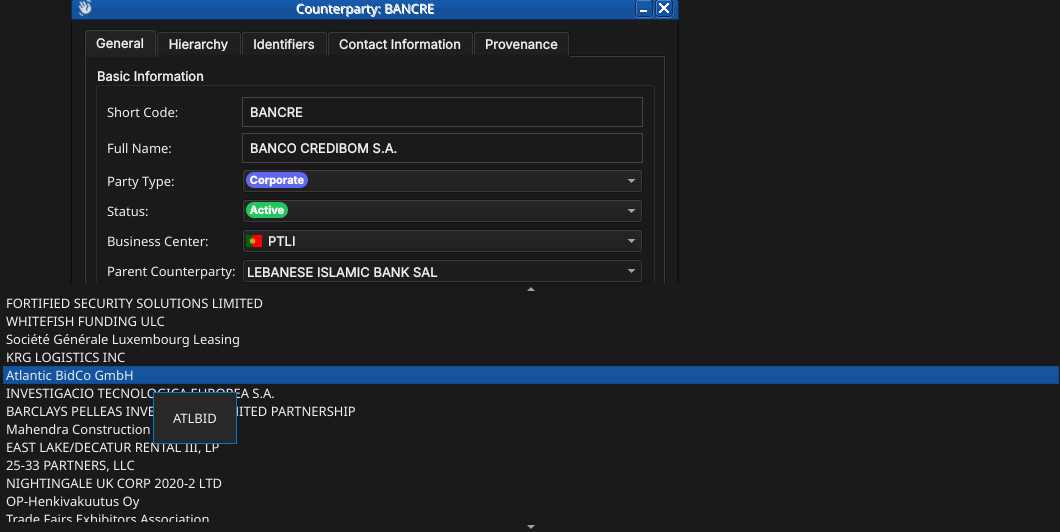Viewport: 1060px width, 532px height.
Task: Open the Party Type dropdown
Action: (x=442, y=180)
